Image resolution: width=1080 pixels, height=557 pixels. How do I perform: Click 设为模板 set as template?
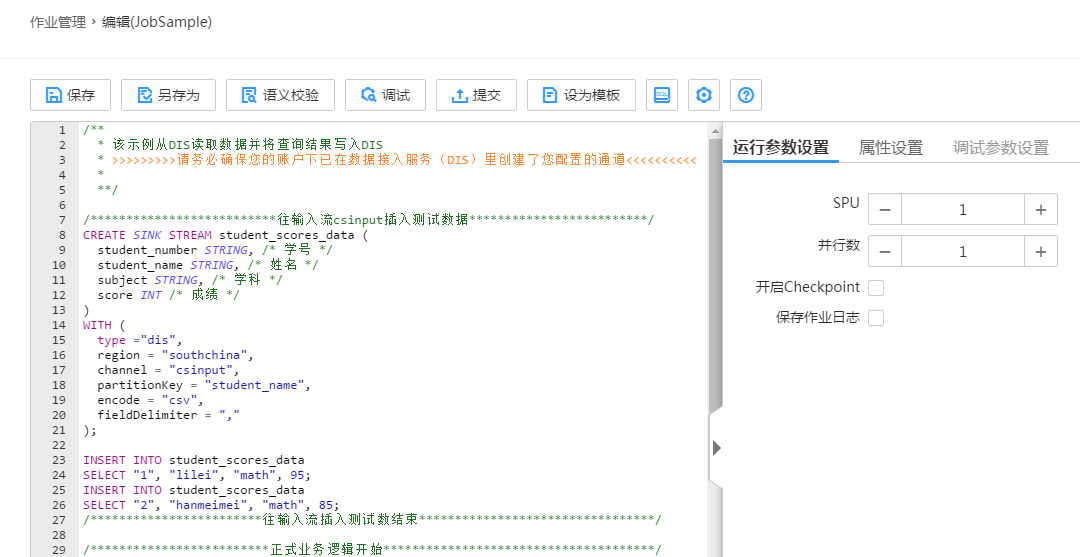tap(581, 95)
